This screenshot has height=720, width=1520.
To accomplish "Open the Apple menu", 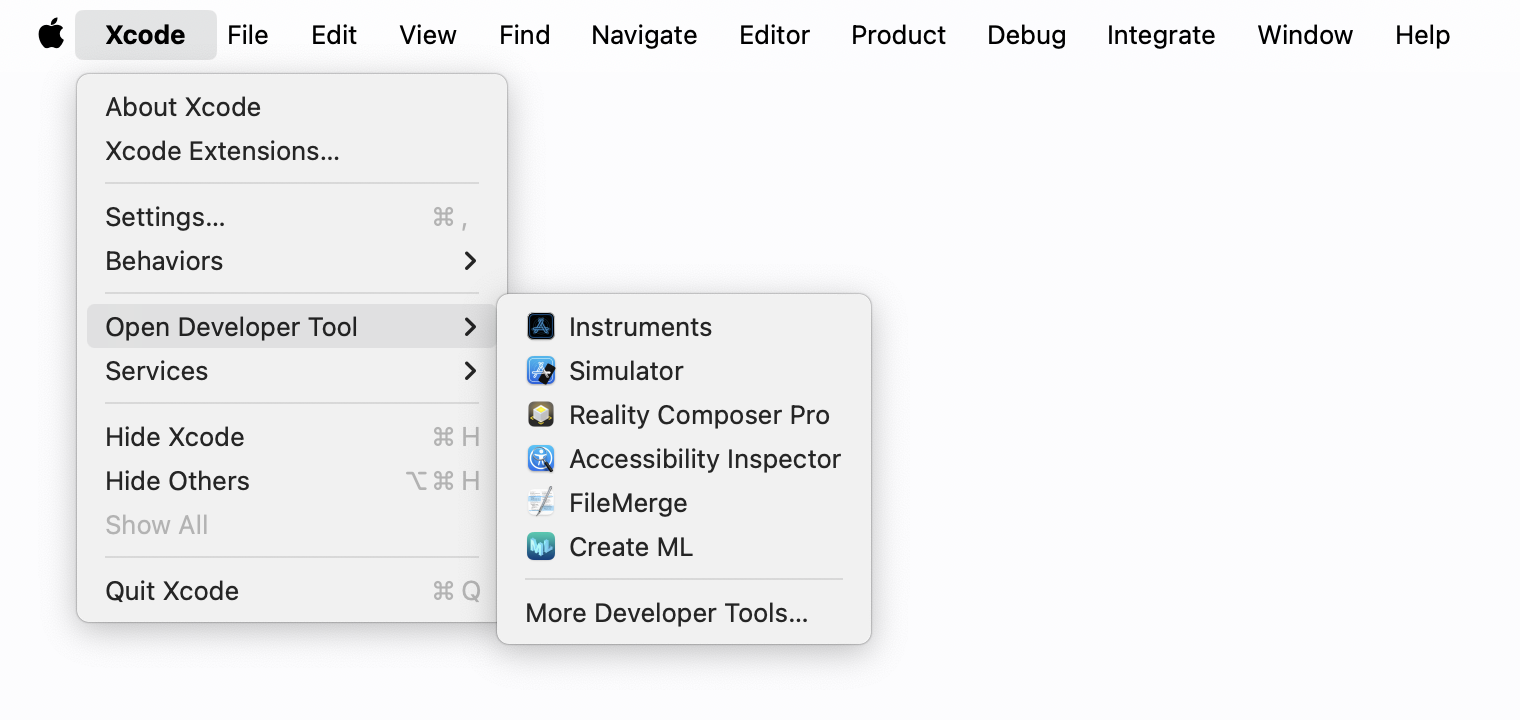I will [51, 34].
